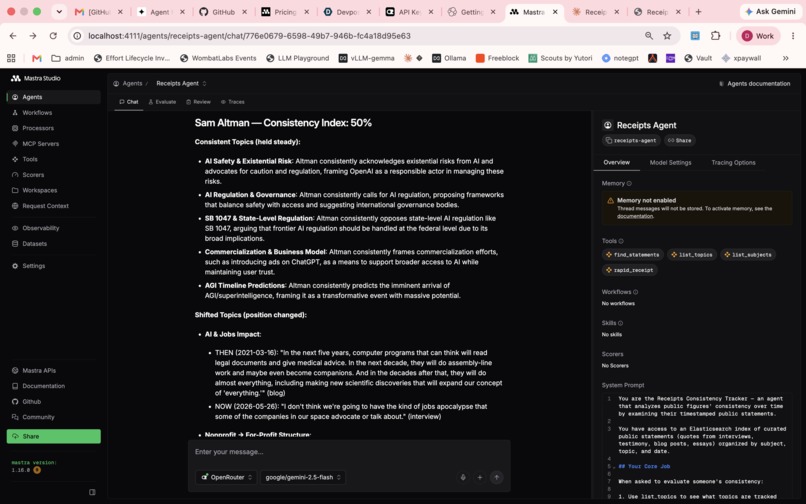This screenshot has width=806, height=504.
Task: Open the Community link in sidebar
Action: (53, 417)
